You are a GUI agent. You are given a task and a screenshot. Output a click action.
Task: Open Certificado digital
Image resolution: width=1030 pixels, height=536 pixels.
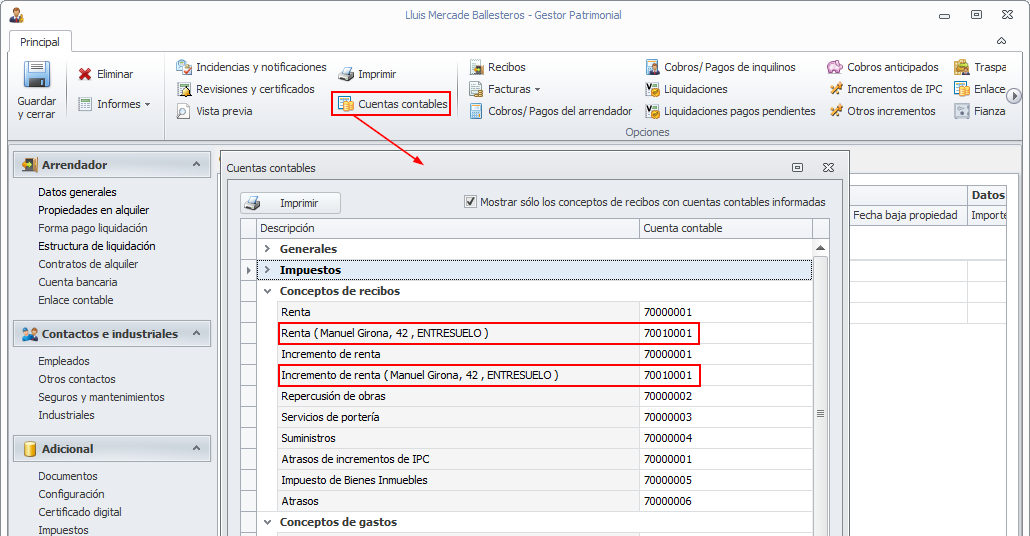(x=79, y=512)
